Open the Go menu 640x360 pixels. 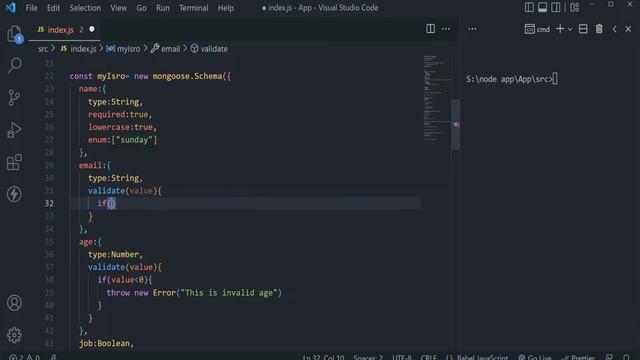141,8
